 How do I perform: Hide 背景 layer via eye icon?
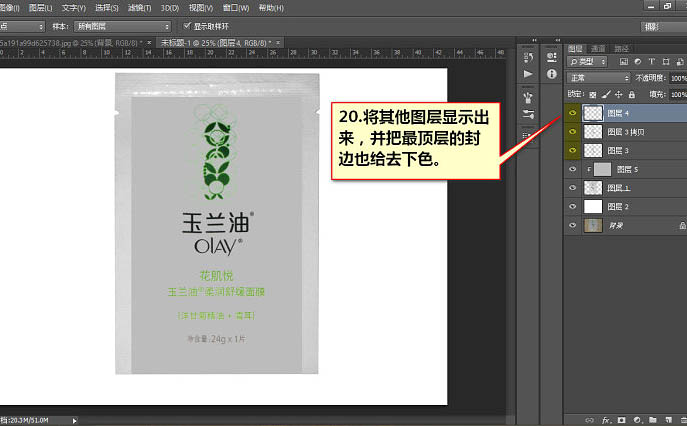click(x=572, y=225)
